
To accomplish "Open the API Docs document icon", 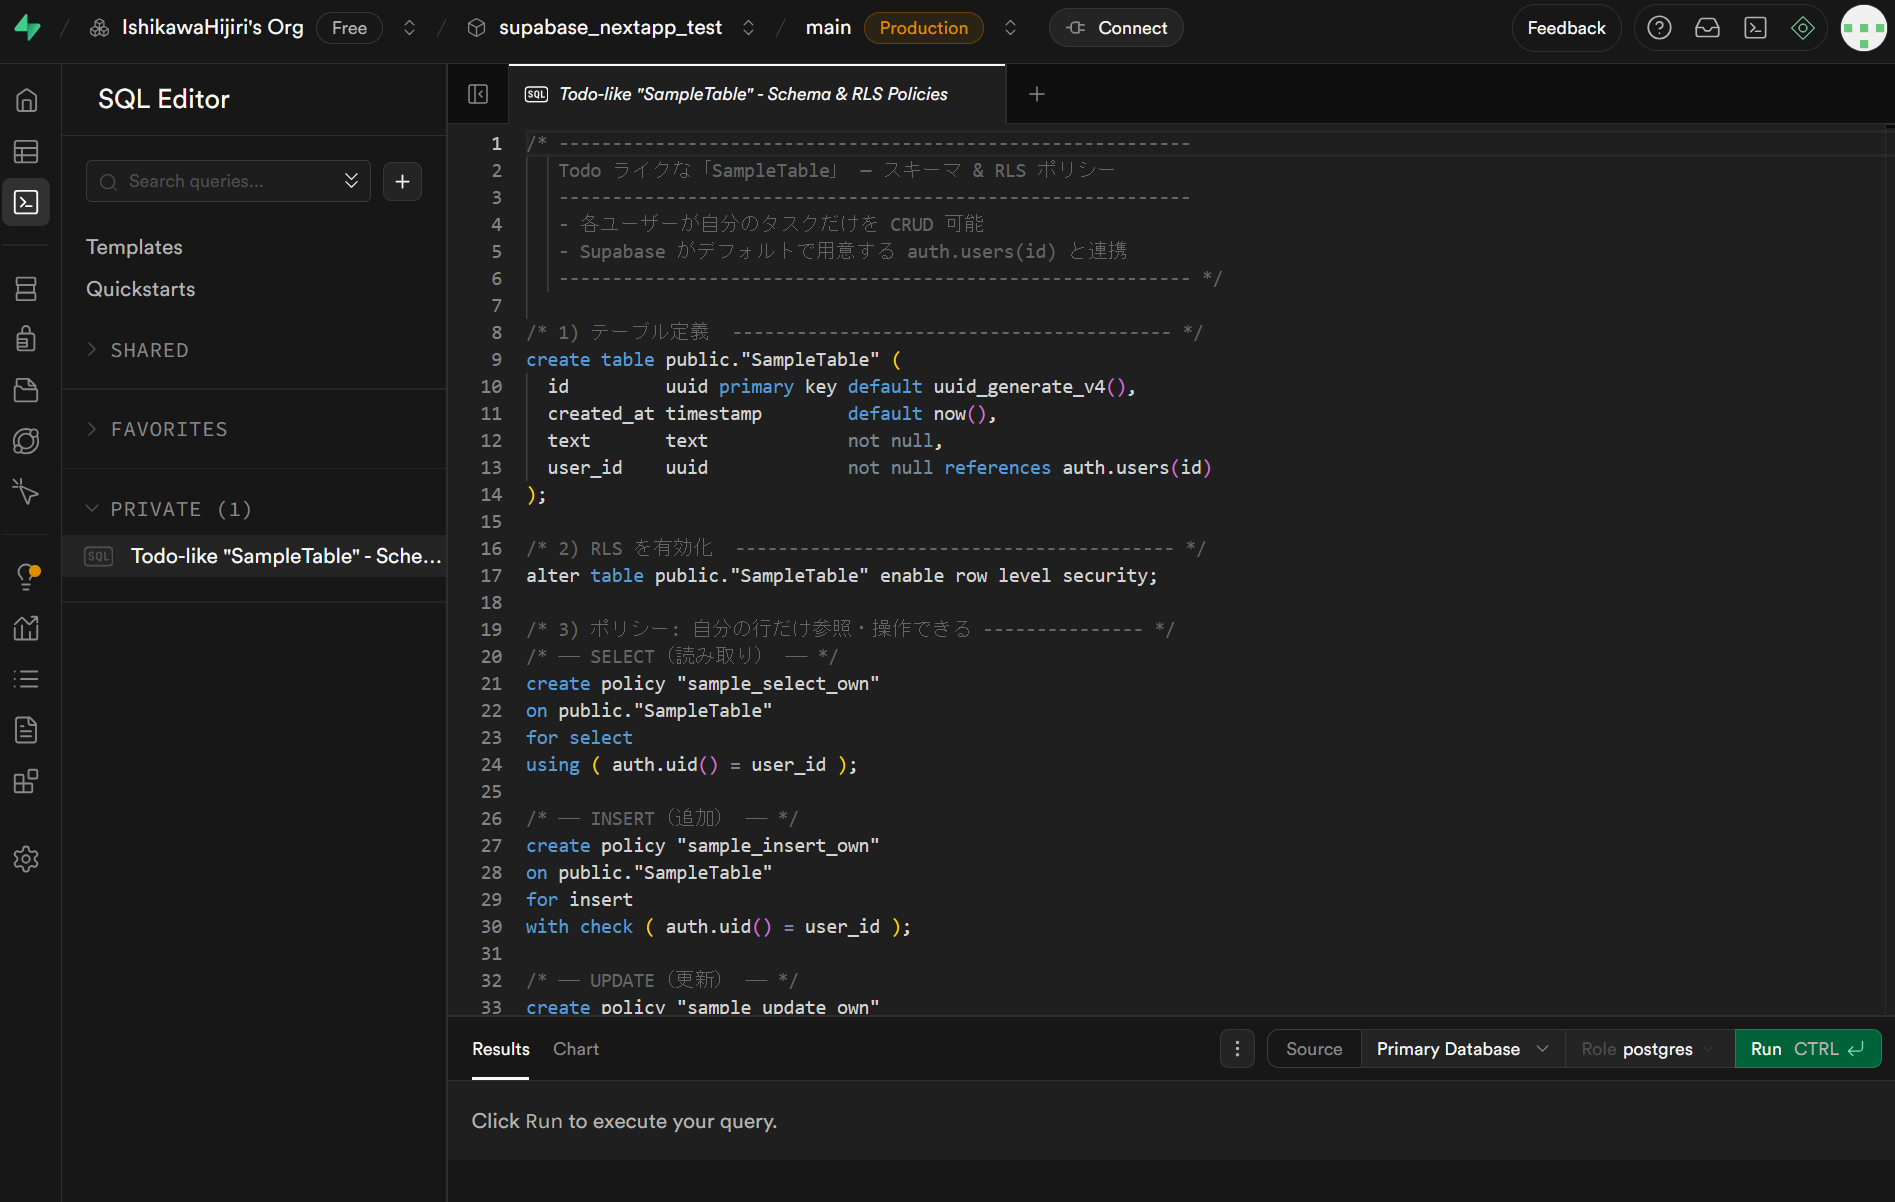I will click(x=27, y=730).
